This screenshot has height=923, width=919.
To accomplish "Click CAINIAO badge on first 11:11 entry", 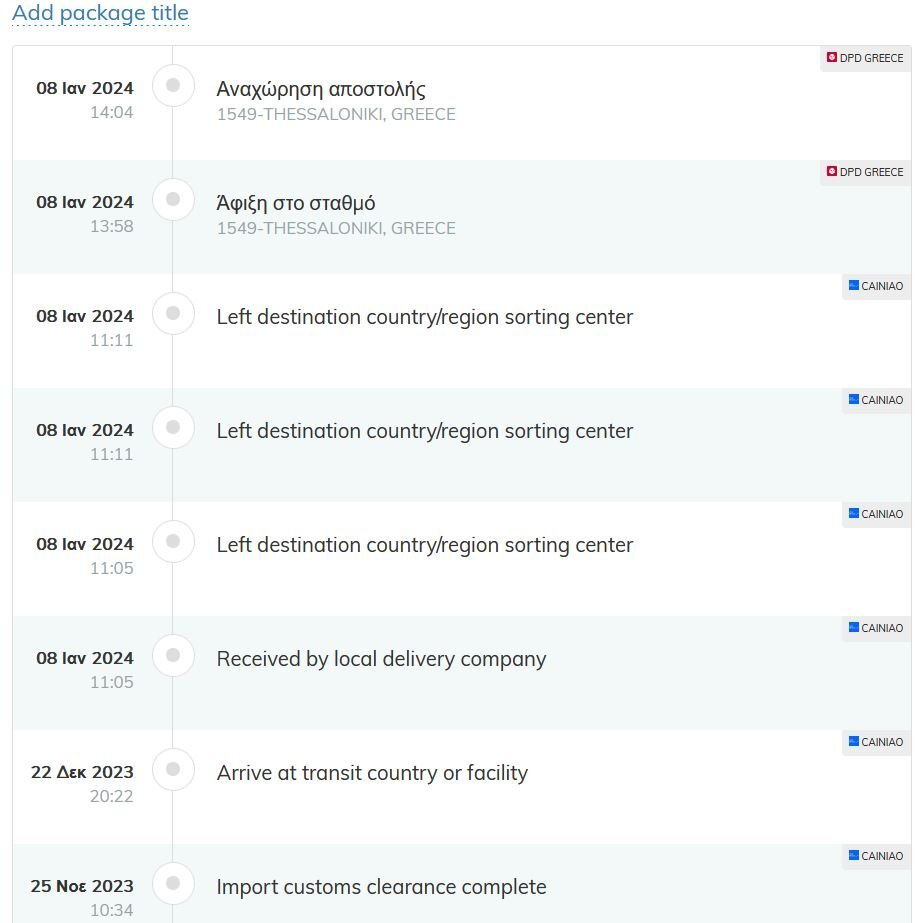I will [876, 286].
